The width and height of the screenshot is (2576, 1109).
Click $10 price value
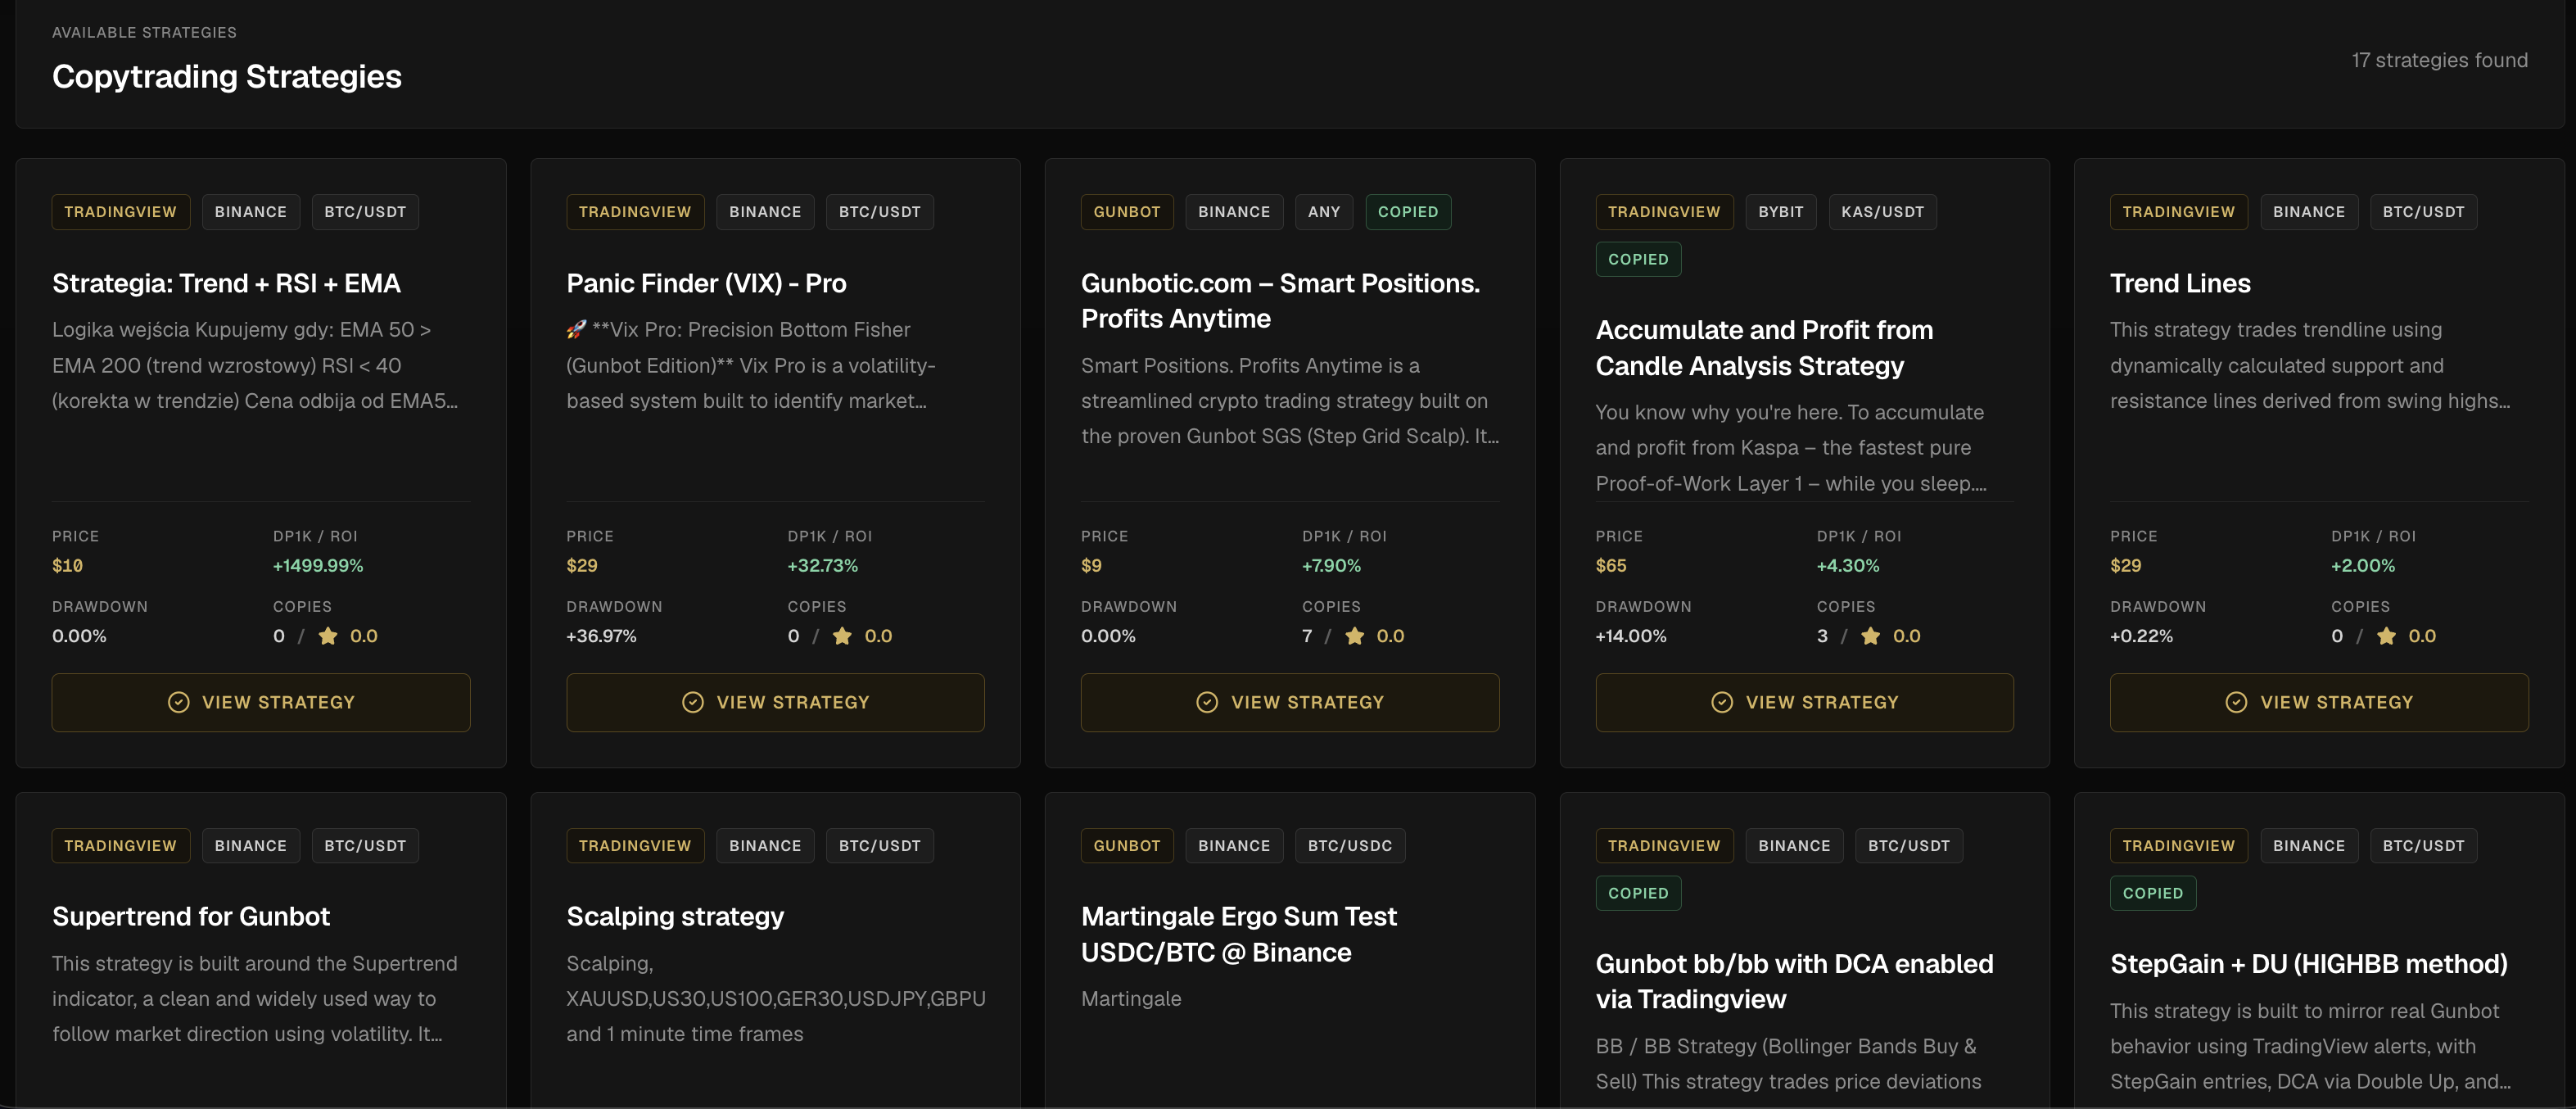pos(67,565)
